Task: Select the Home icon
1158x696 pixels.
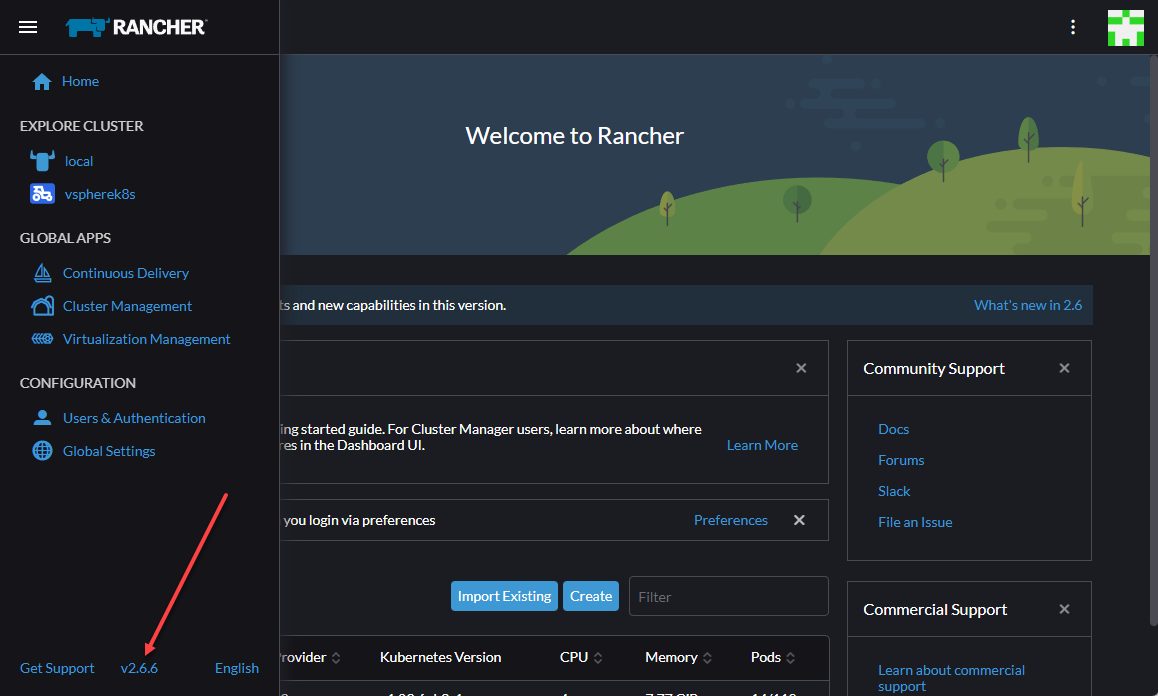Action: [41, 80]
